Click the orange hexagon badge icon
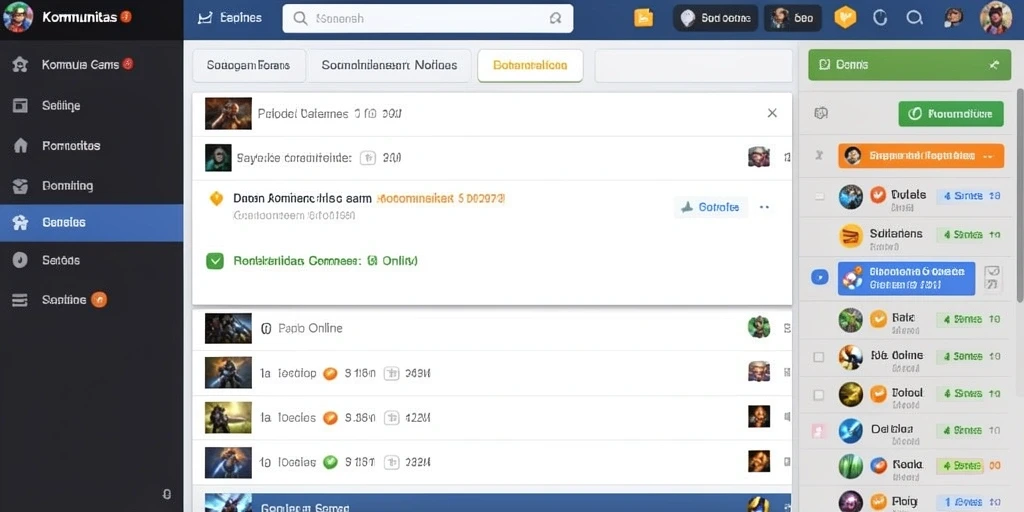Viewport: 1024px width, 512px height. pyautogui.click(x=845, y=18)
